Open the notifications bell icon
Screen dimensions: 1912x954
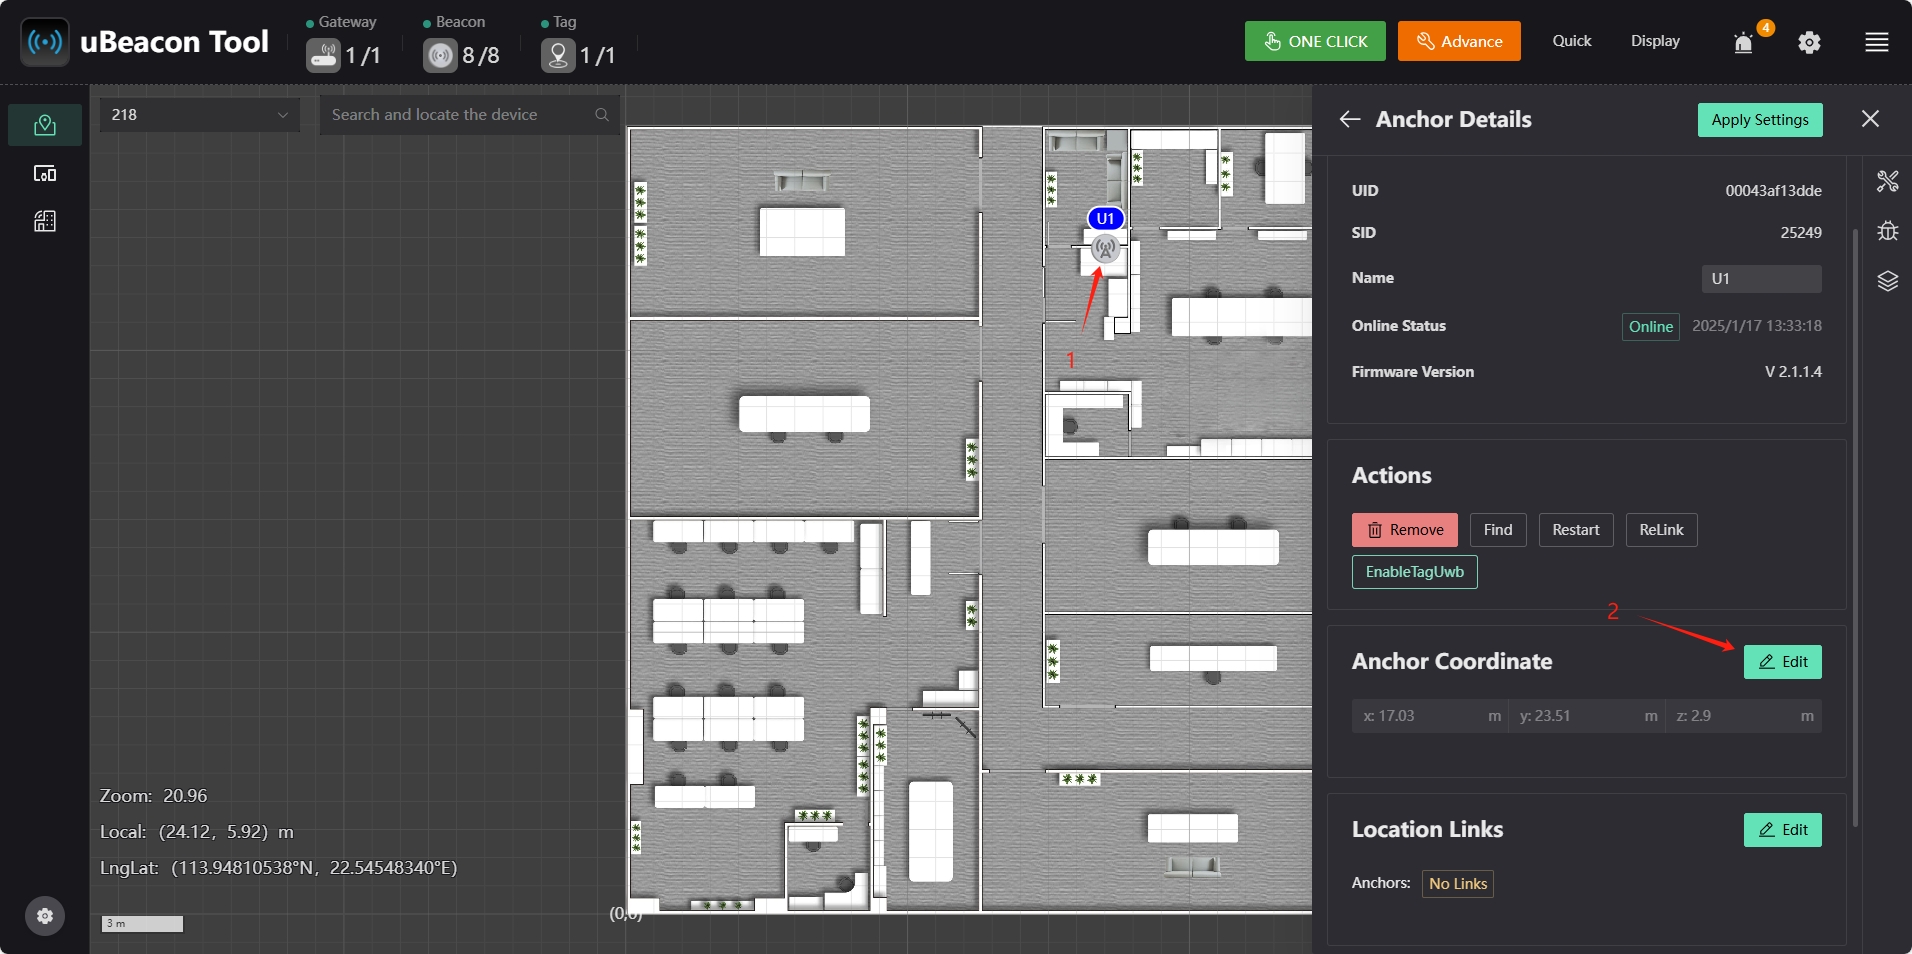click(x=1744, y=42)
